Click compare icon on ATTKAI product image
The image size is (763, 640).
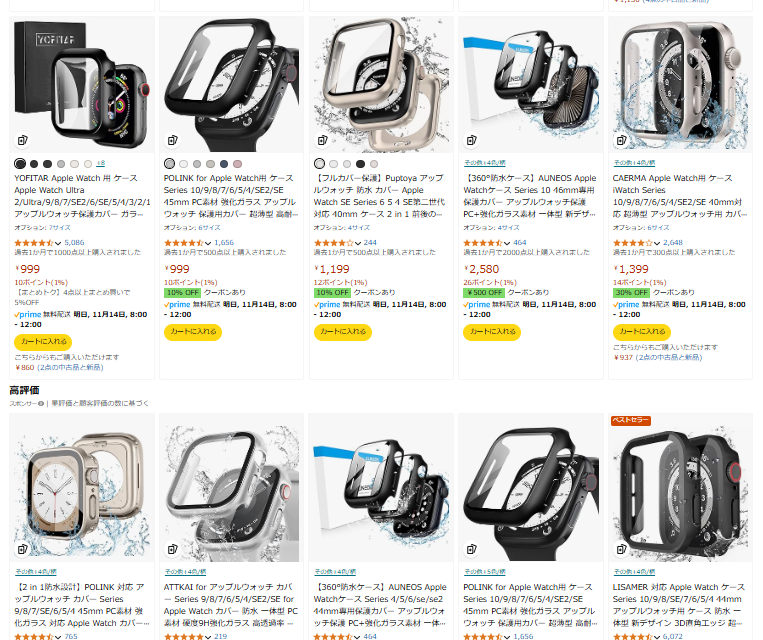[173, 549]
